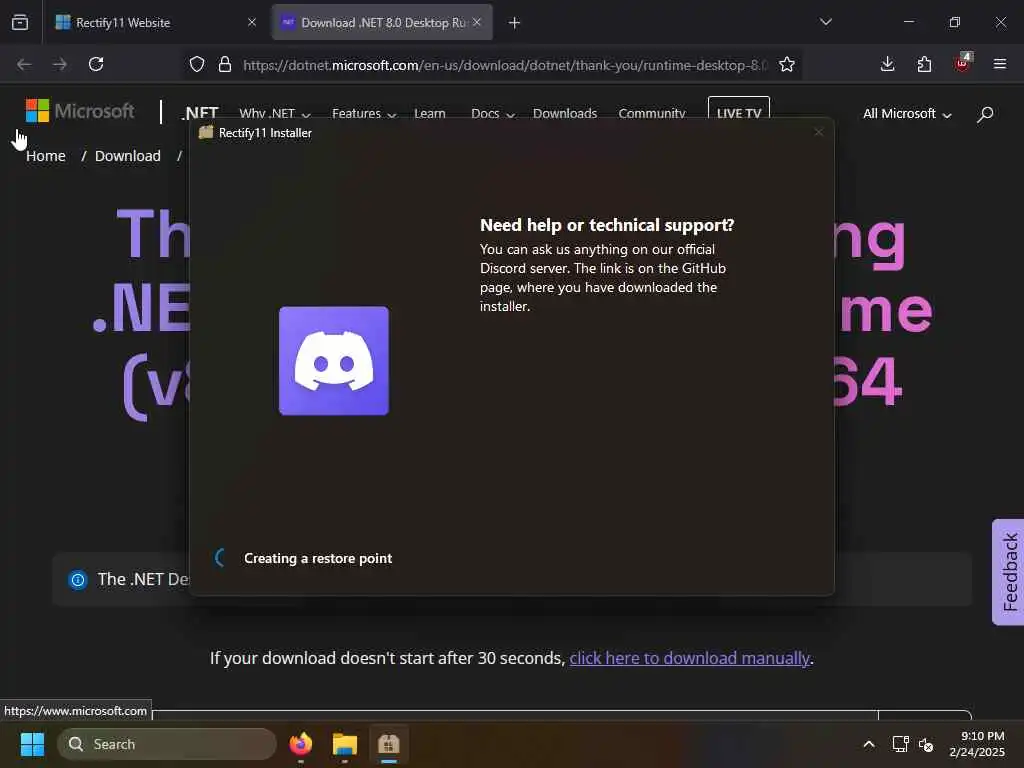Image resolution: width=1024 pixels, height=768 pixels.
Task: Click the 'Need help or technical support?' heading
Action: 607,225
